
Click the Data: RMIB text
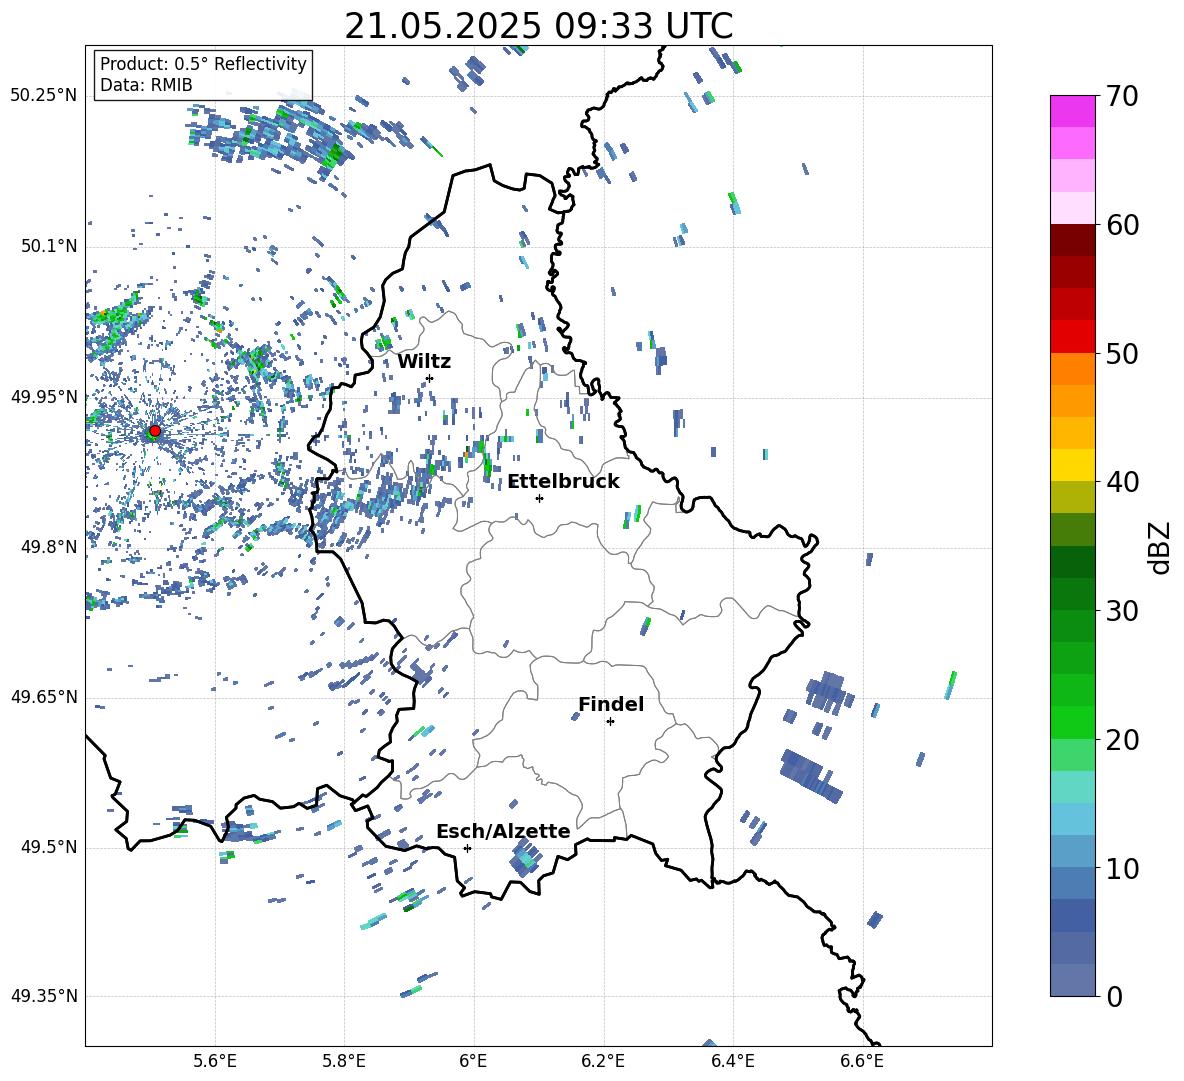(146, 85)
